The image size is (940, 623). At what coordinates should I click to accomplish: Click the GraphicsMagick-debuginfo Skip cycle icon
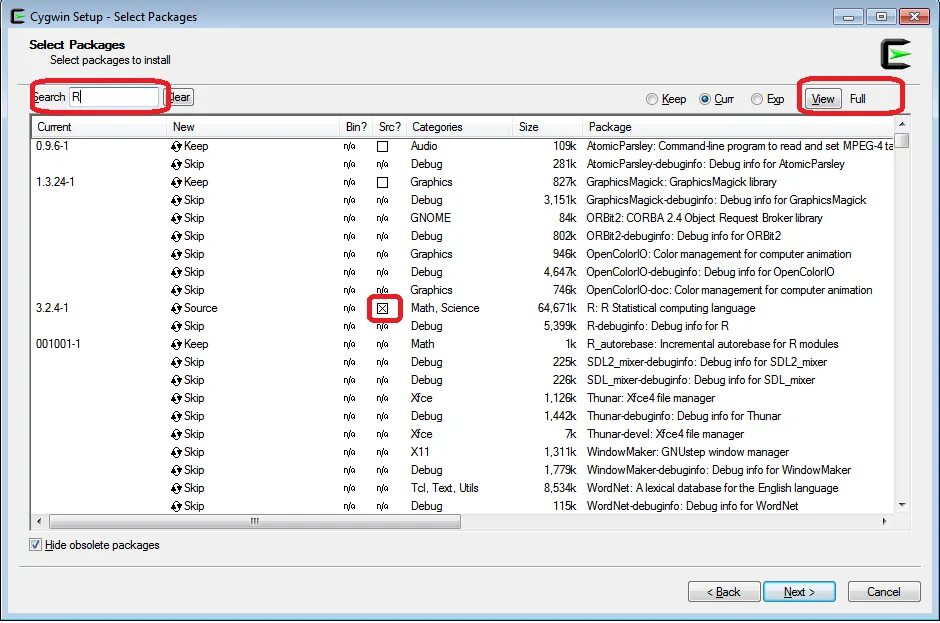click(176, 200)
